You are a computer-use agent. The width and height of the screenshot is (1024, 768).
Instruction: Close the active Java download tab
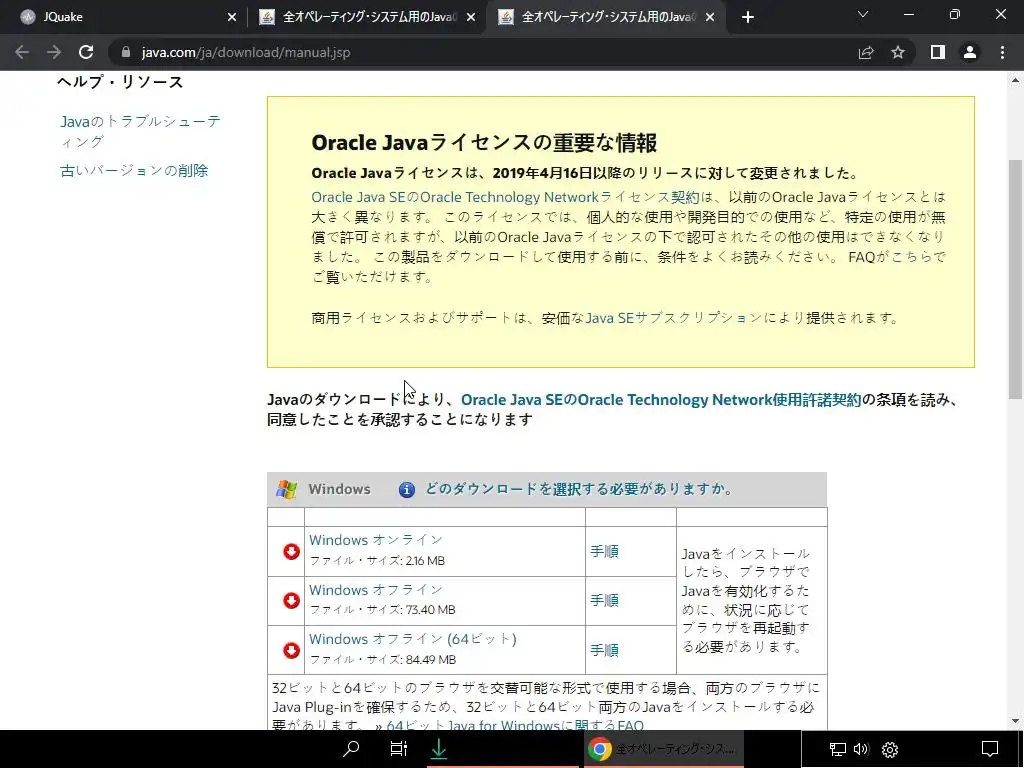tap(711, 17)
